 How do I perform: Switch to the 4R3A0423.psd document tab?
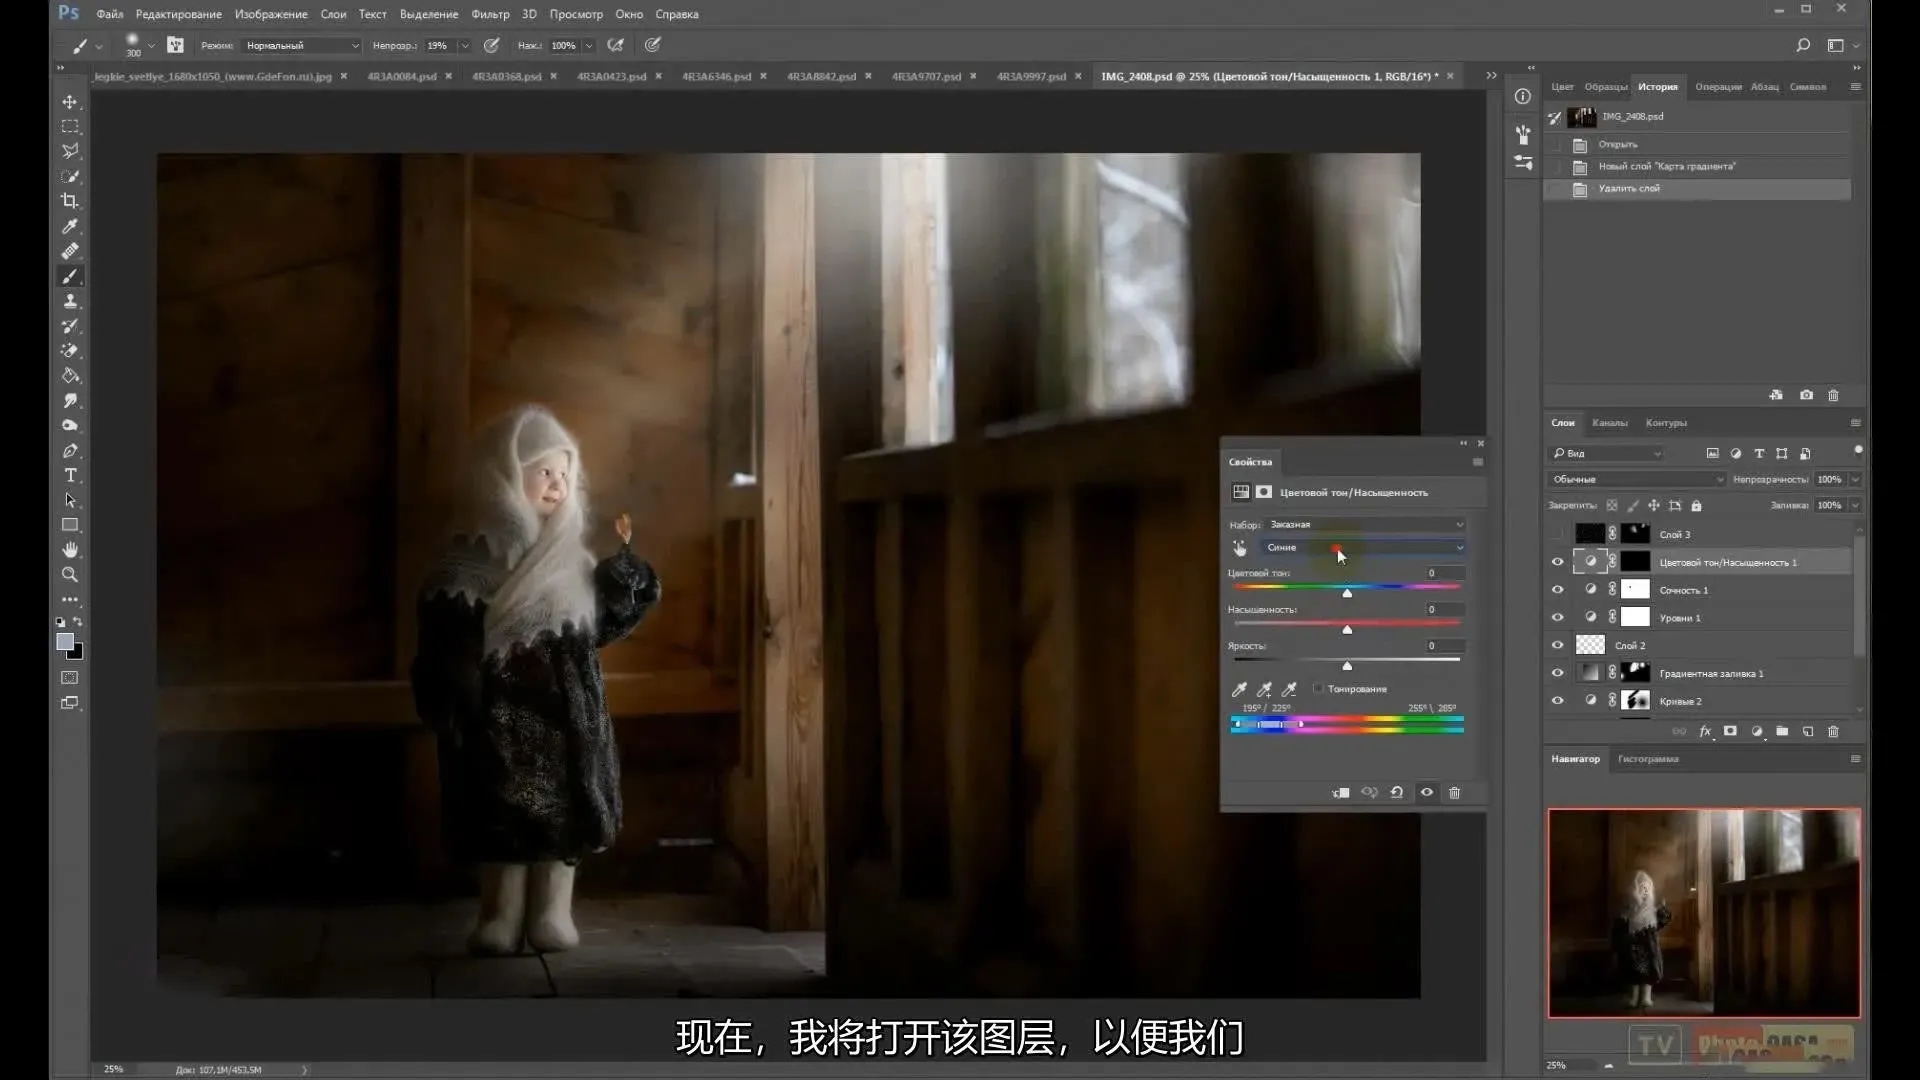(x=611, y=77)
